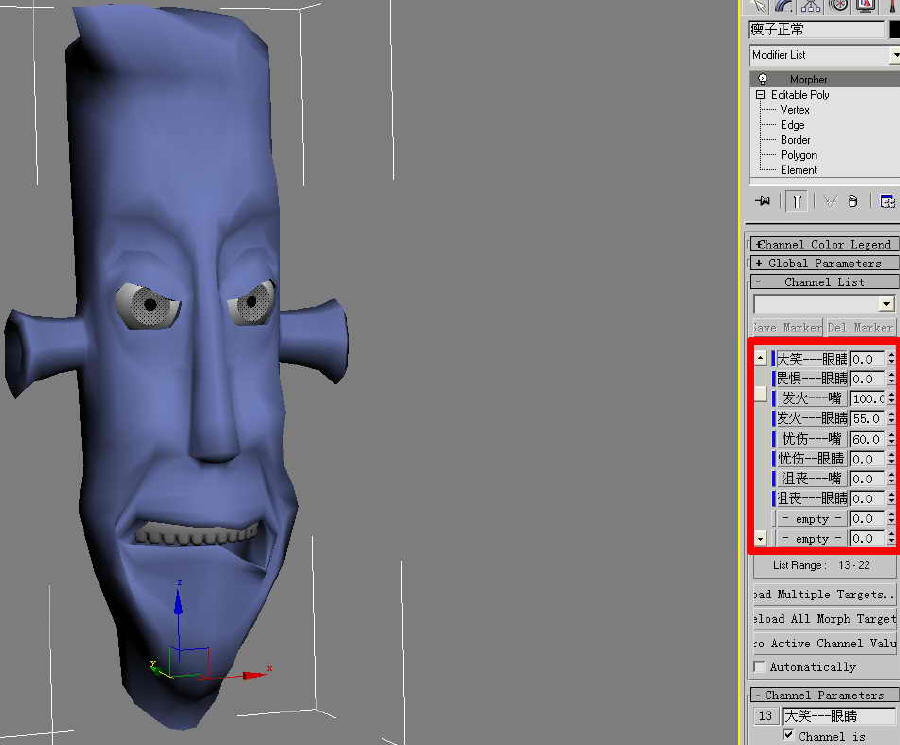Screen dimensions: 900x745
Task: Expand the Channel Color Legend rollout
Action: 824,245
